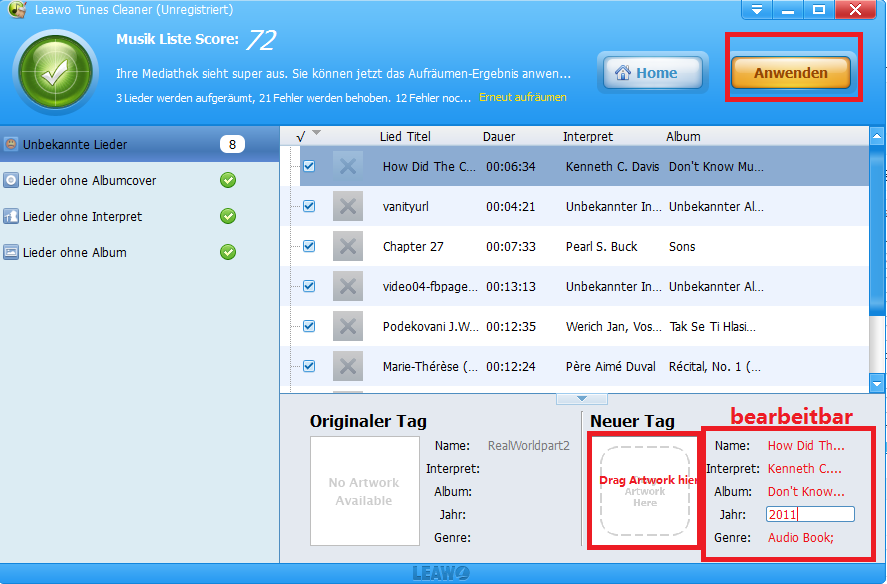Image resolution: width=887 pixels, height=584 pixels.
Task: Click the new tag artwork drop area
Action: pyautogui.click(x=645, y=491)
